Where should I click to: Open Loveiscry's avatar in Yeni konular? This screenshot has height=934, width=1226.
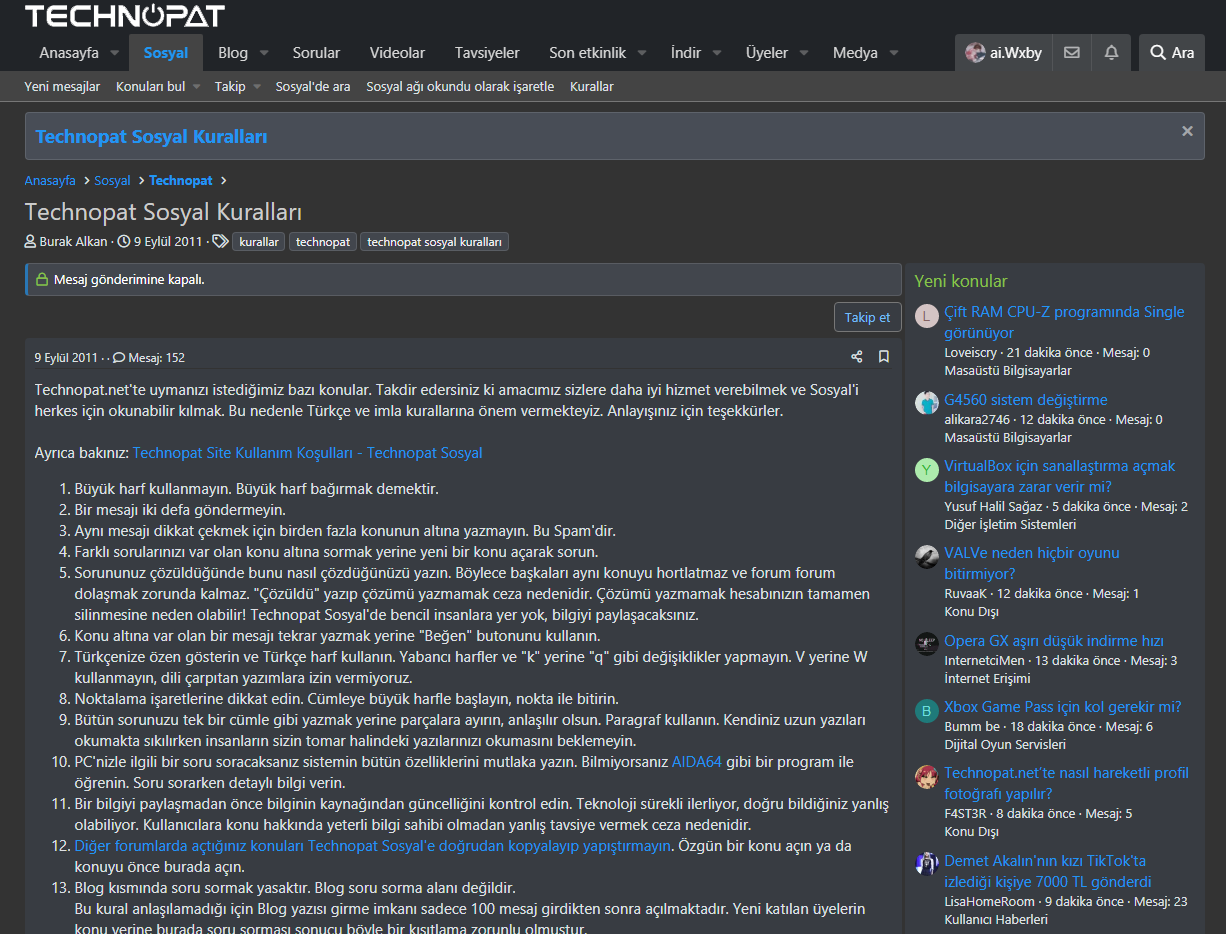927,316
